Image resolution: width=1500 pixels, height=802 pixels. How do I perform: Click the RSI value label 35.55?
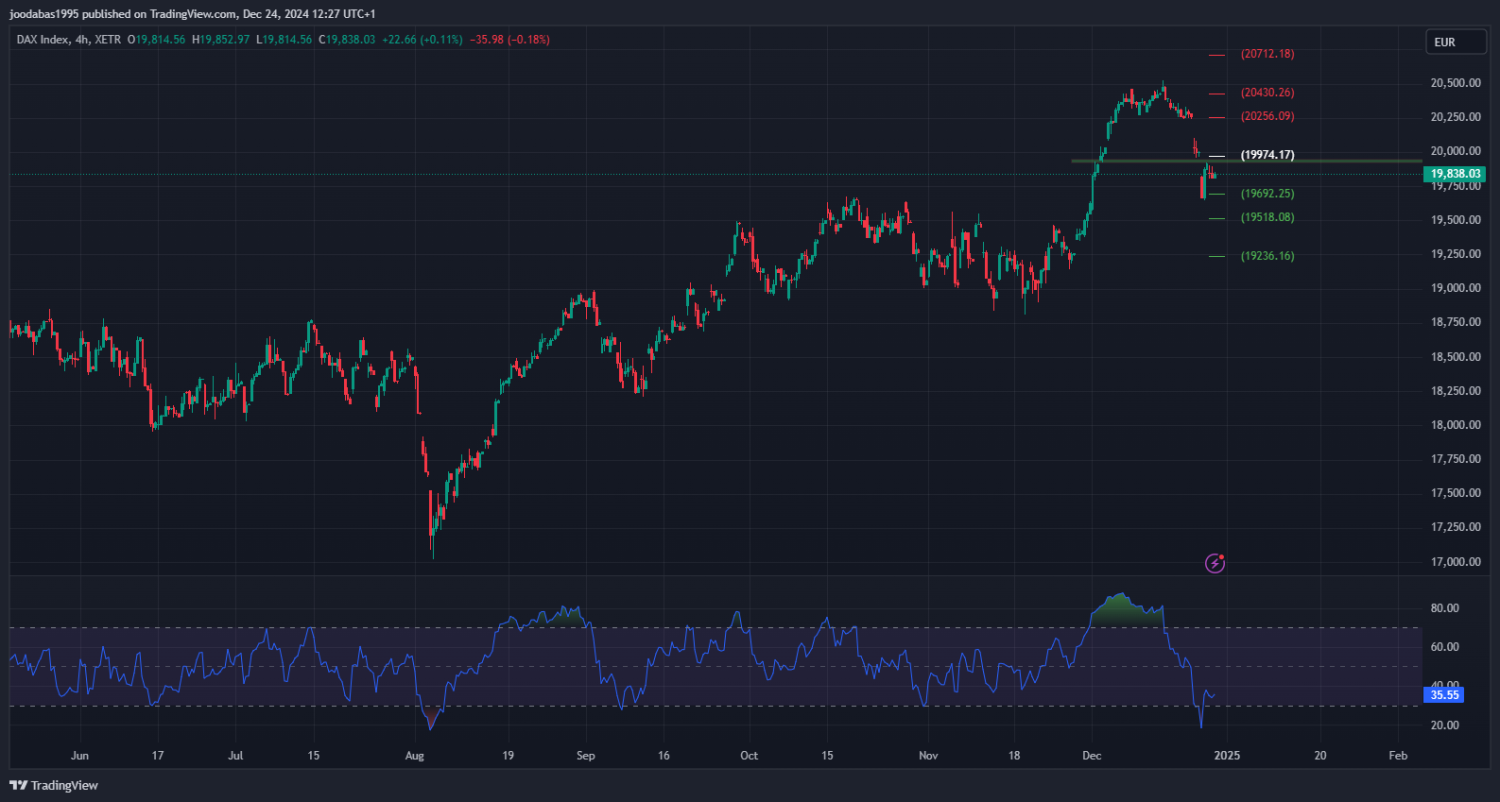[1440, 693]
